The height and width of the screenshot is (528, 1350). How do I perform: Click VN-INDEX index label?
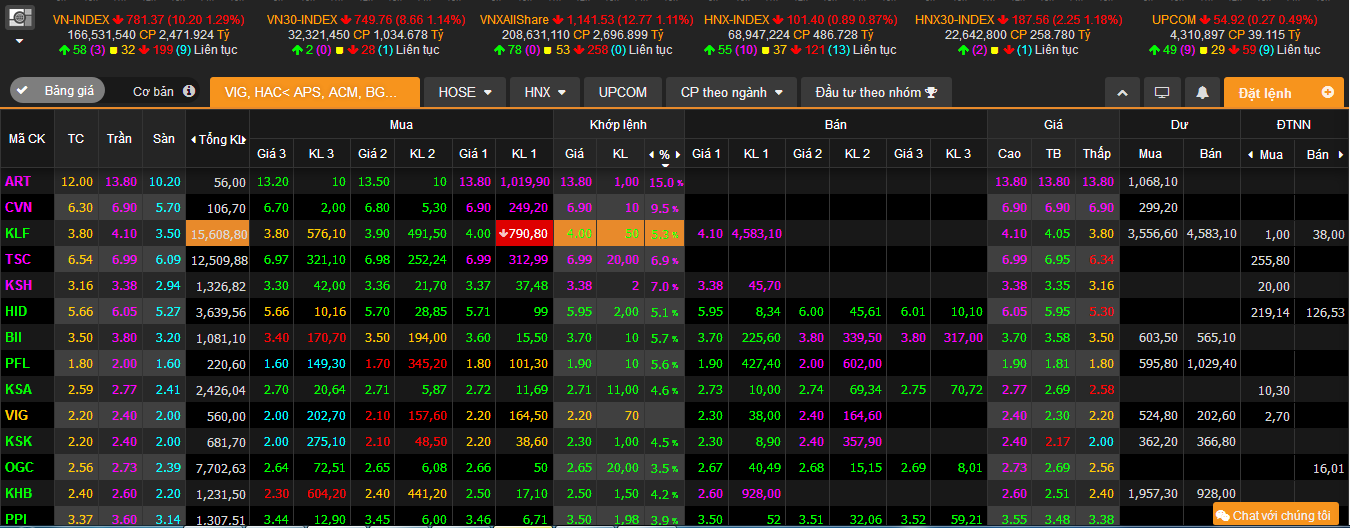(x=81, y=20)
